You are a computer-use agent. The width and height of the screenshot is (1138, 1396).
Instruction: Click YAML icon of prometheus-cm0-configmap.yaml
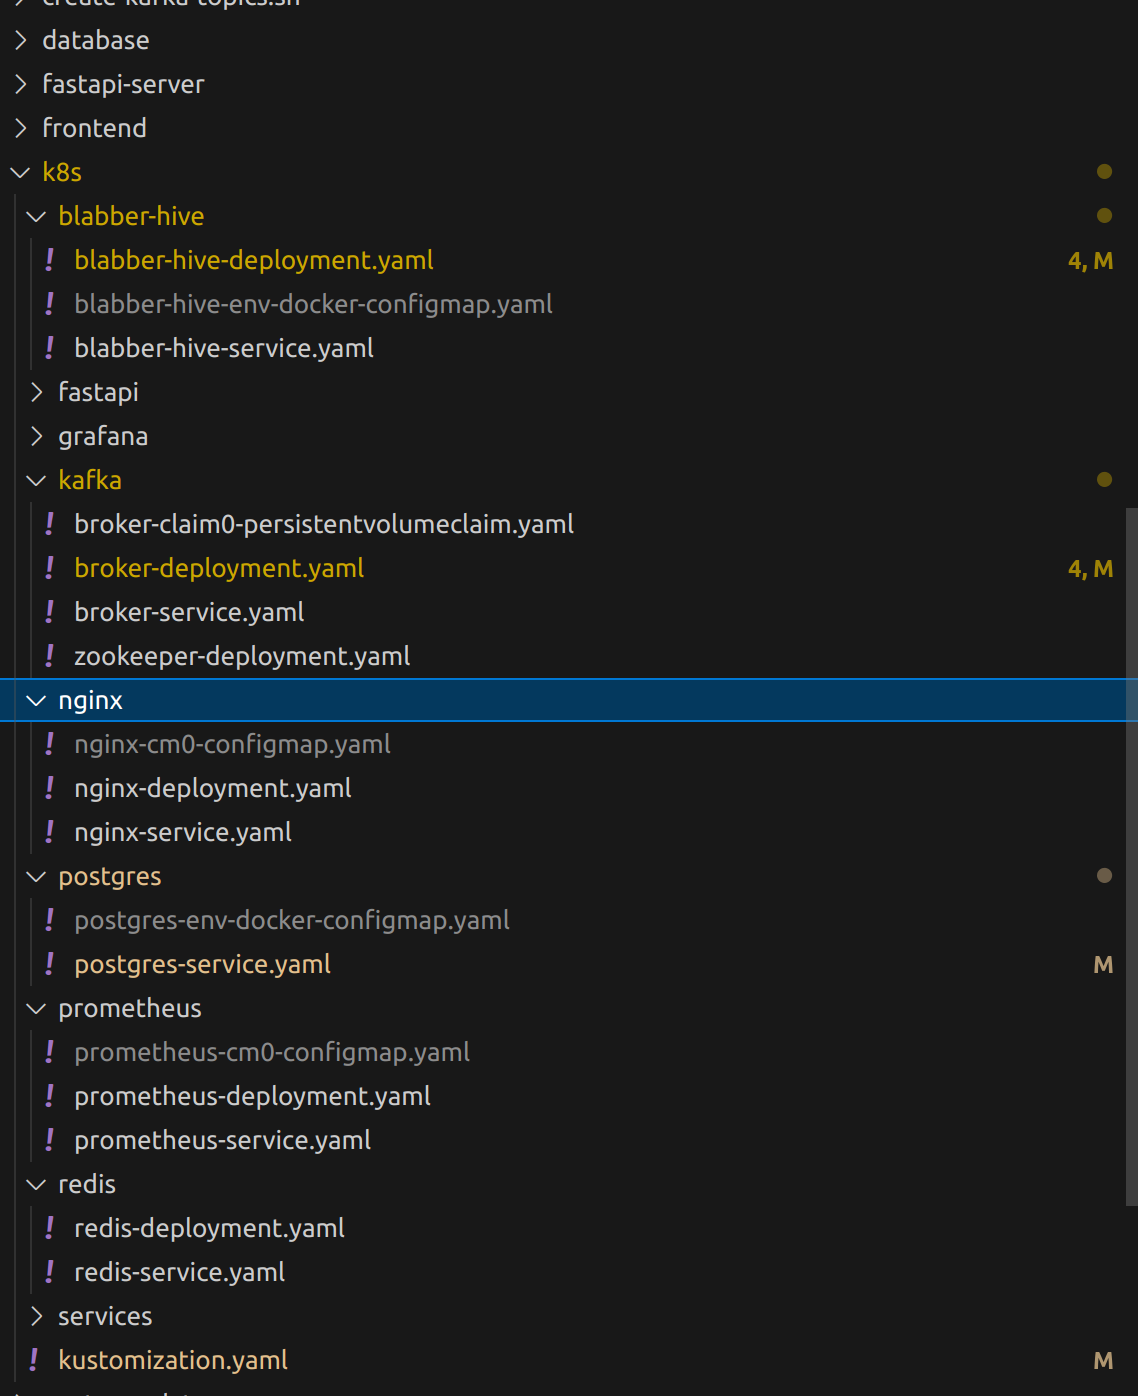click(x=50, y=1052)
